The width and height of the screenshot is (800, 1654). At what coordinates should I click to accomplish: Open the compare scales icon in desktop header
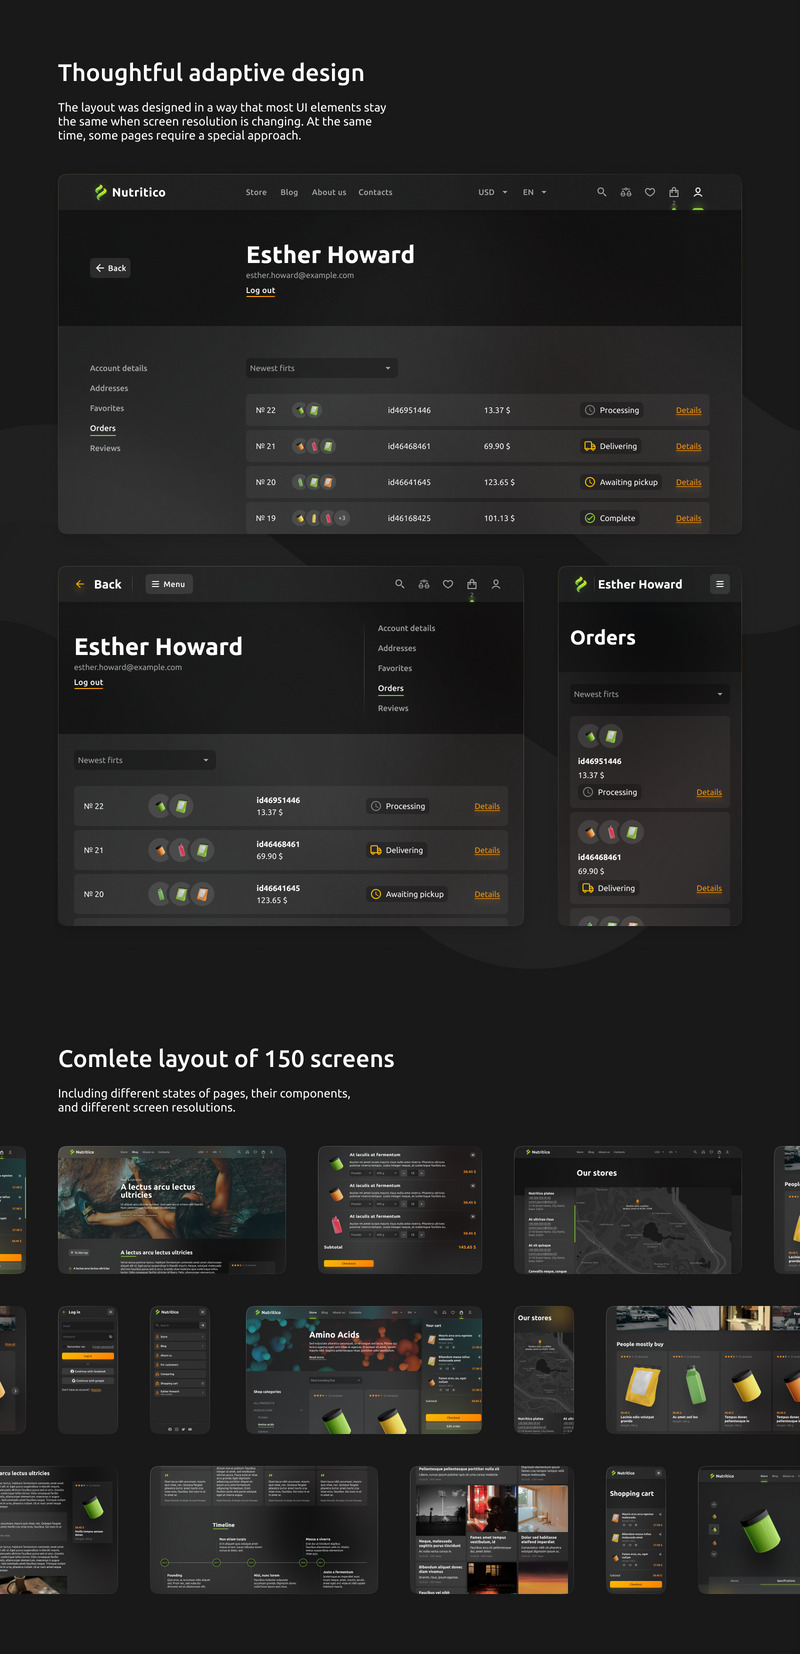pos(626,192)
